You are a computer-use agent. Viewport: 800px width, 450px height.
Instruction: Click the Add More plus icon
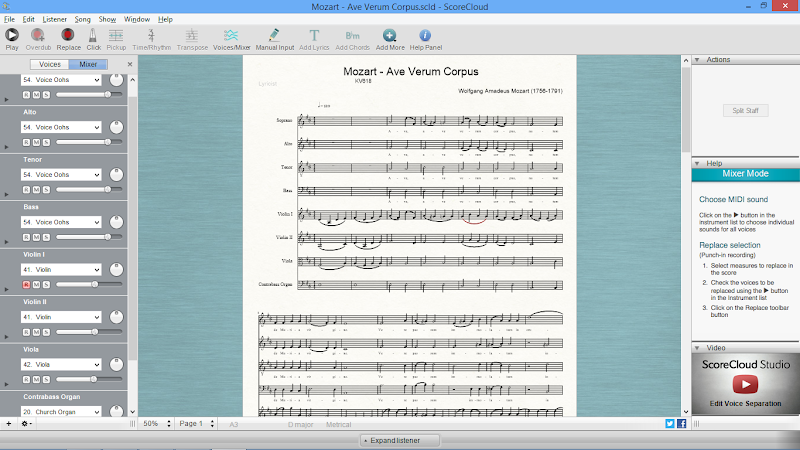389,35
